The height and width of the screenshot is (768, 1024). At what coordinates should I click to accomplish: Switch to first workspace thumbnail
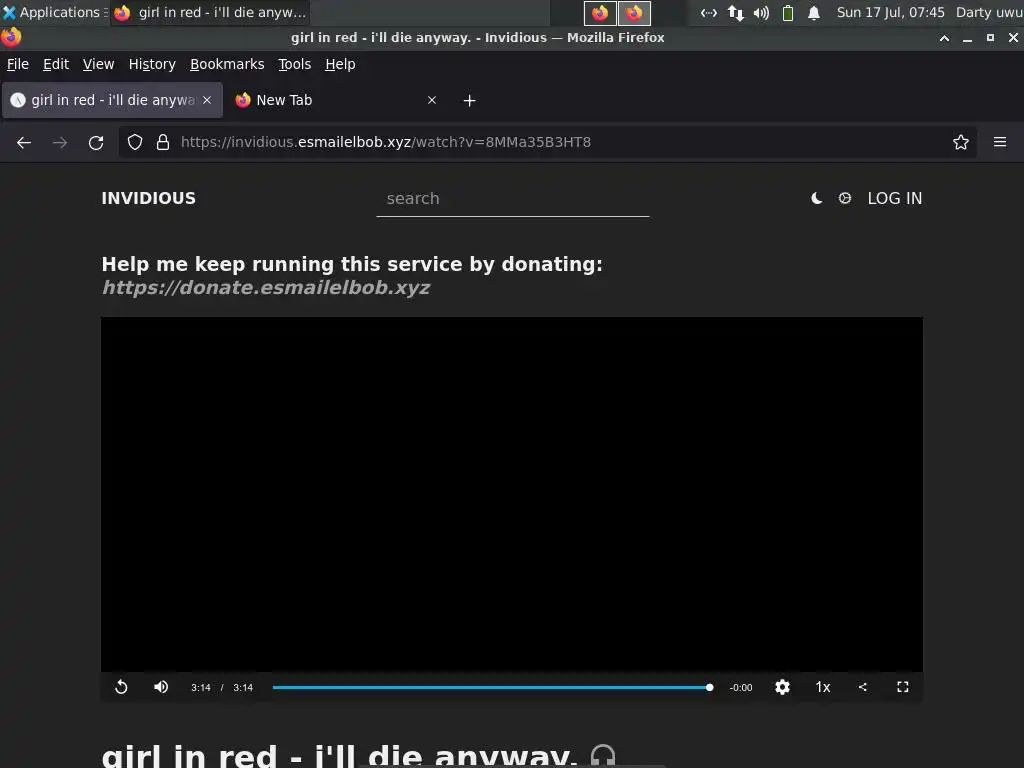click(600, 12)
